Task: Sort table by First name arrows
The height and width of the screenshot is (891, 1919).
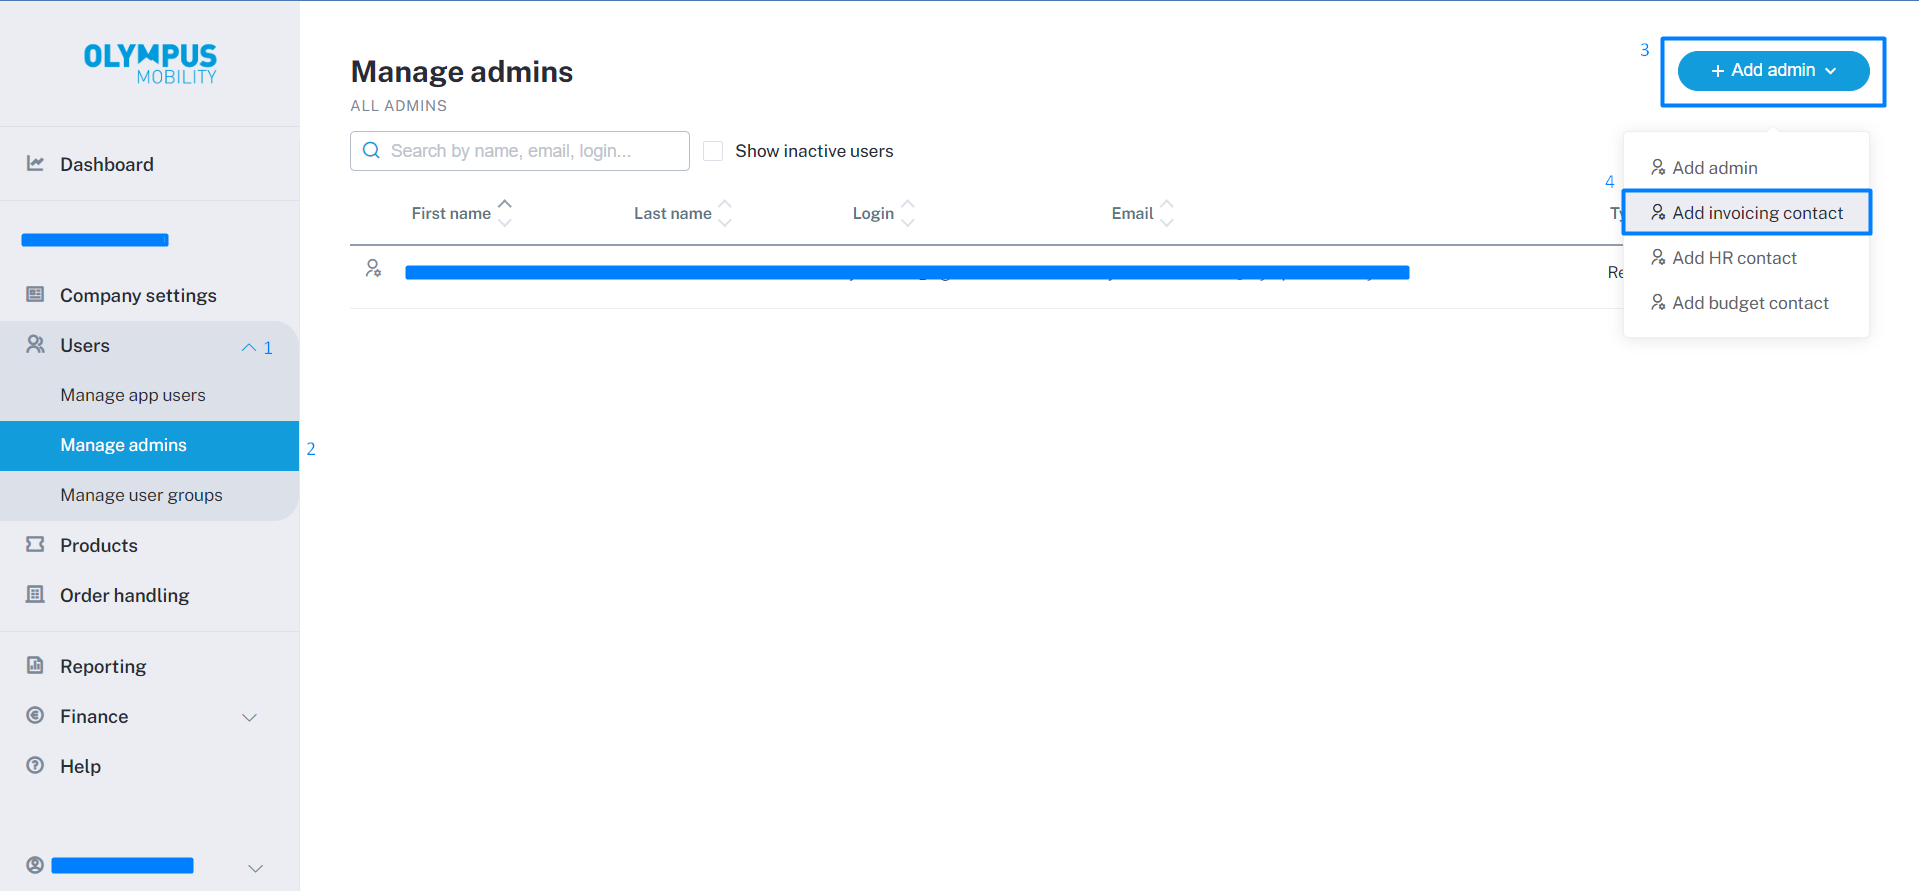Action: pos(505,213)
